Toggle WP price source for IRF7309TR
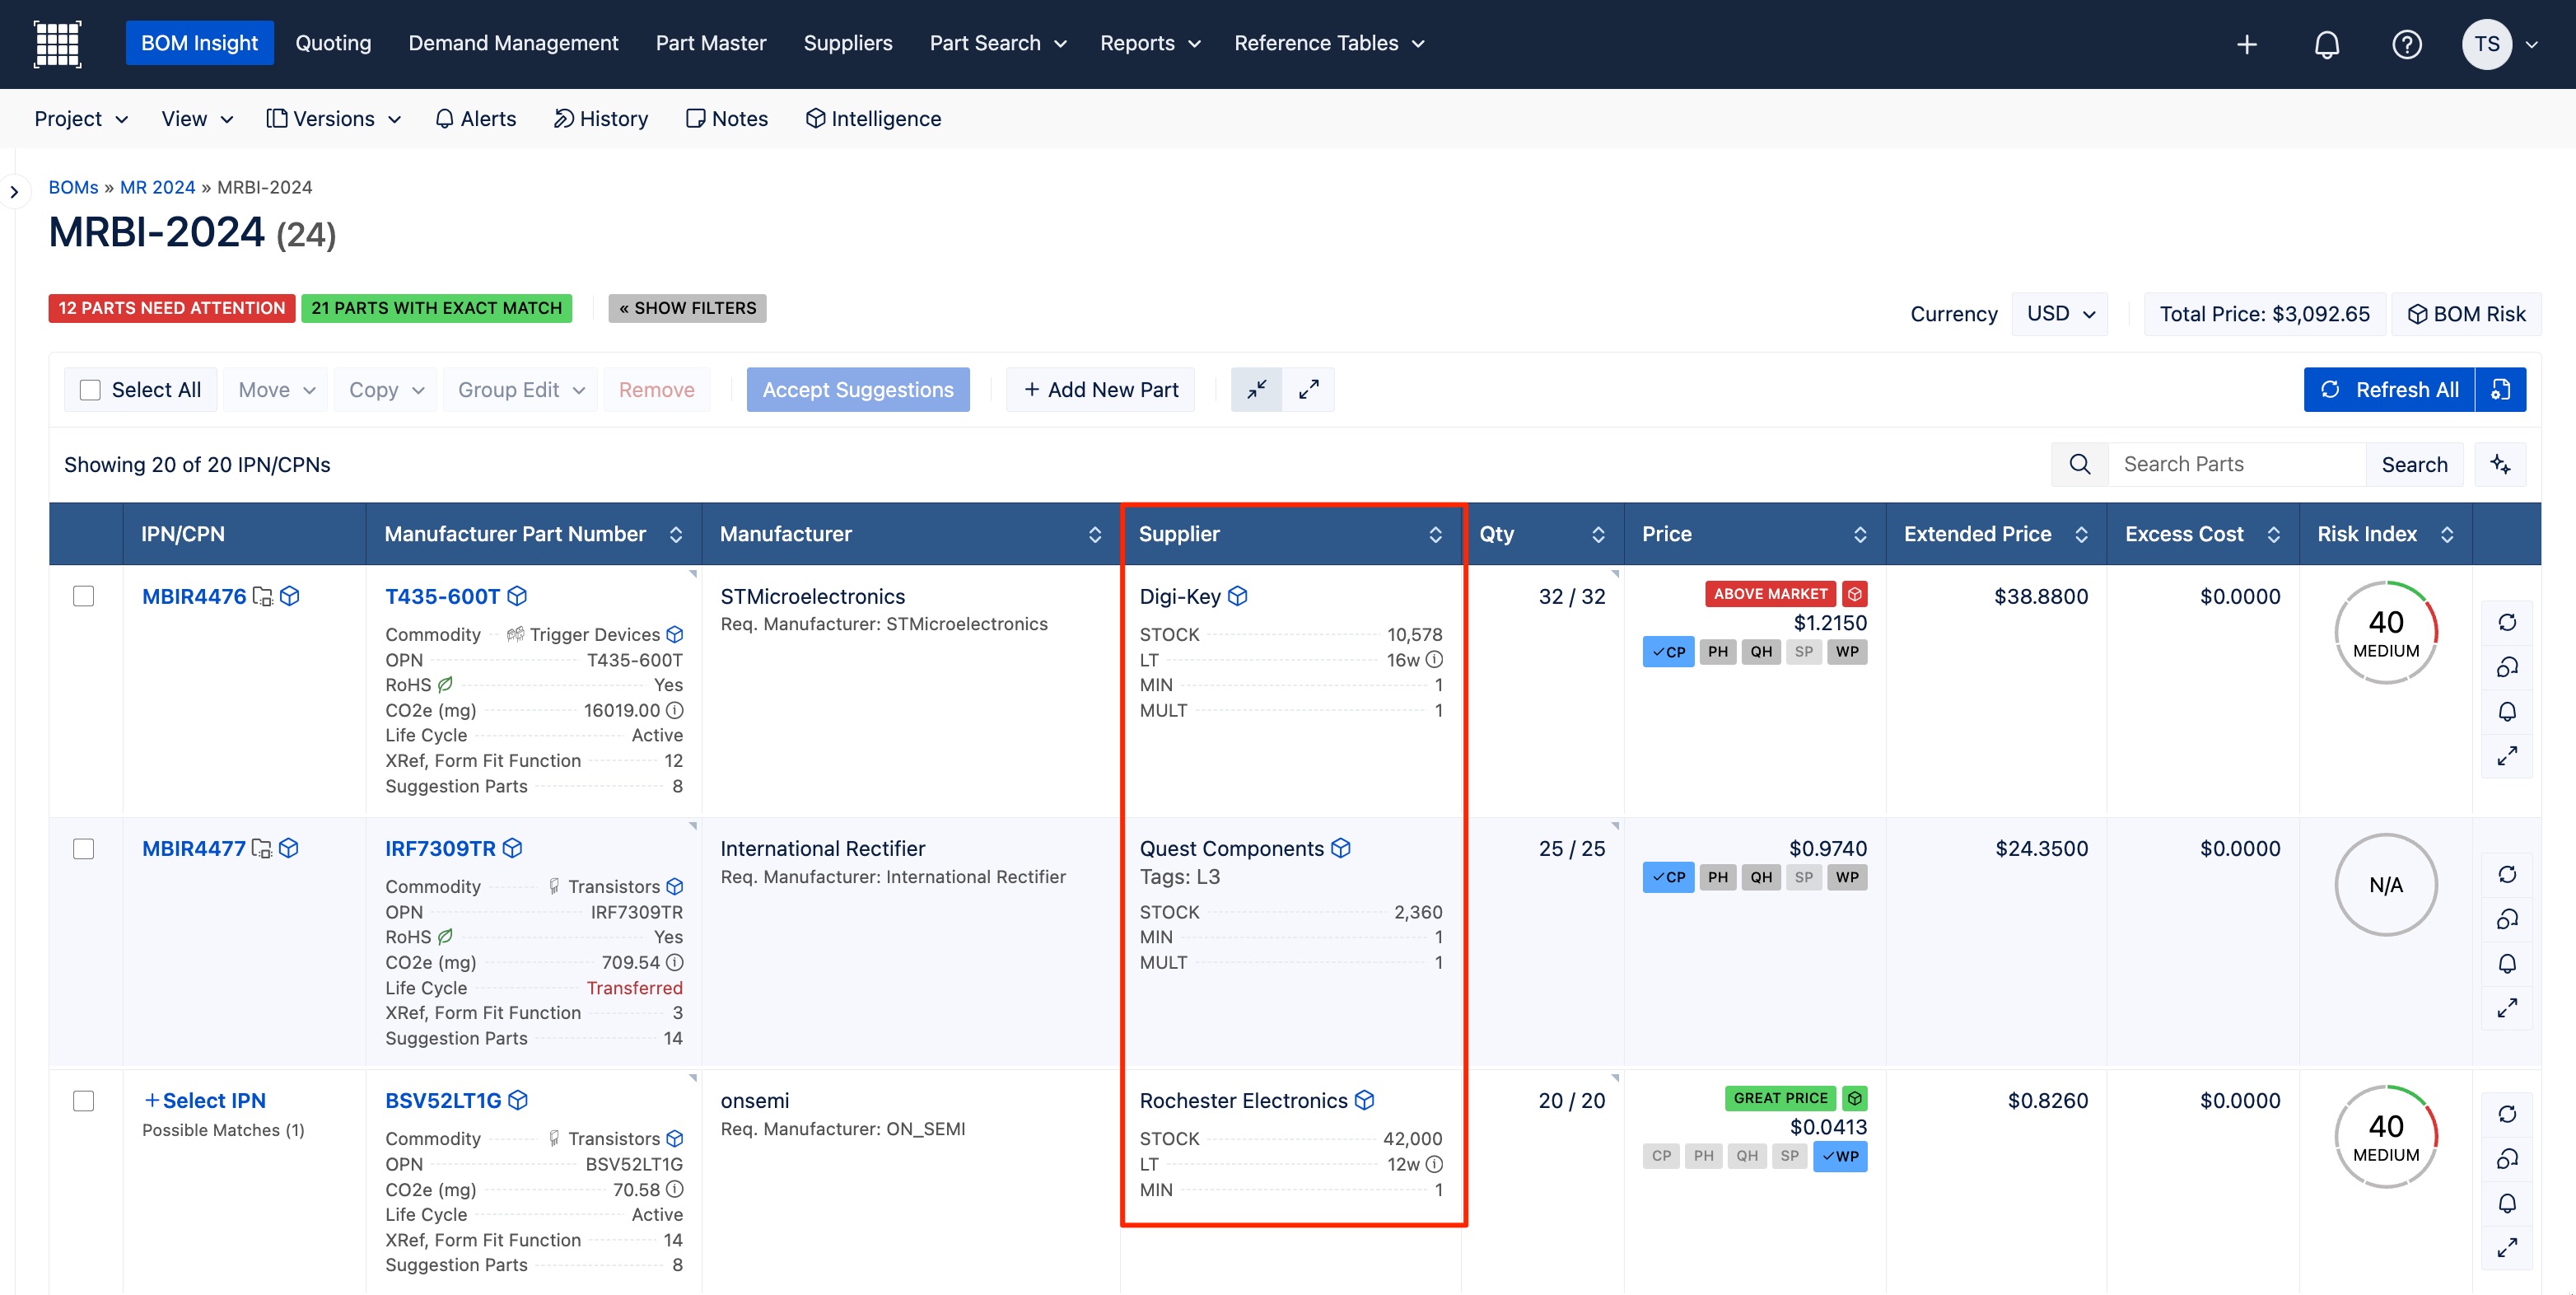Viewport: 2576px width, 1295px height. click(1847, 878)
